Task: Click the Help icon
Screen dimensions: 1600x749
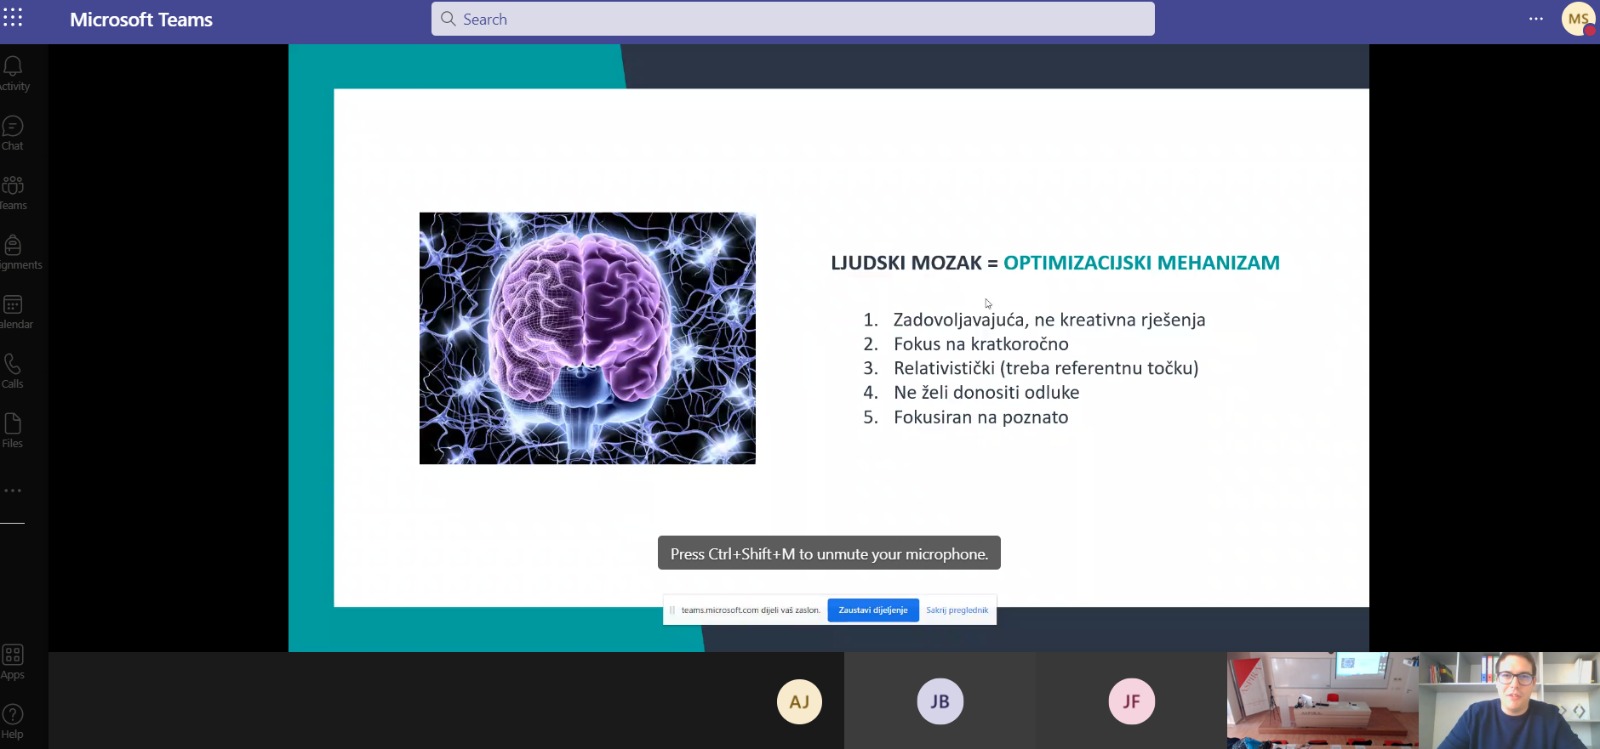Action: click(13, 720)
